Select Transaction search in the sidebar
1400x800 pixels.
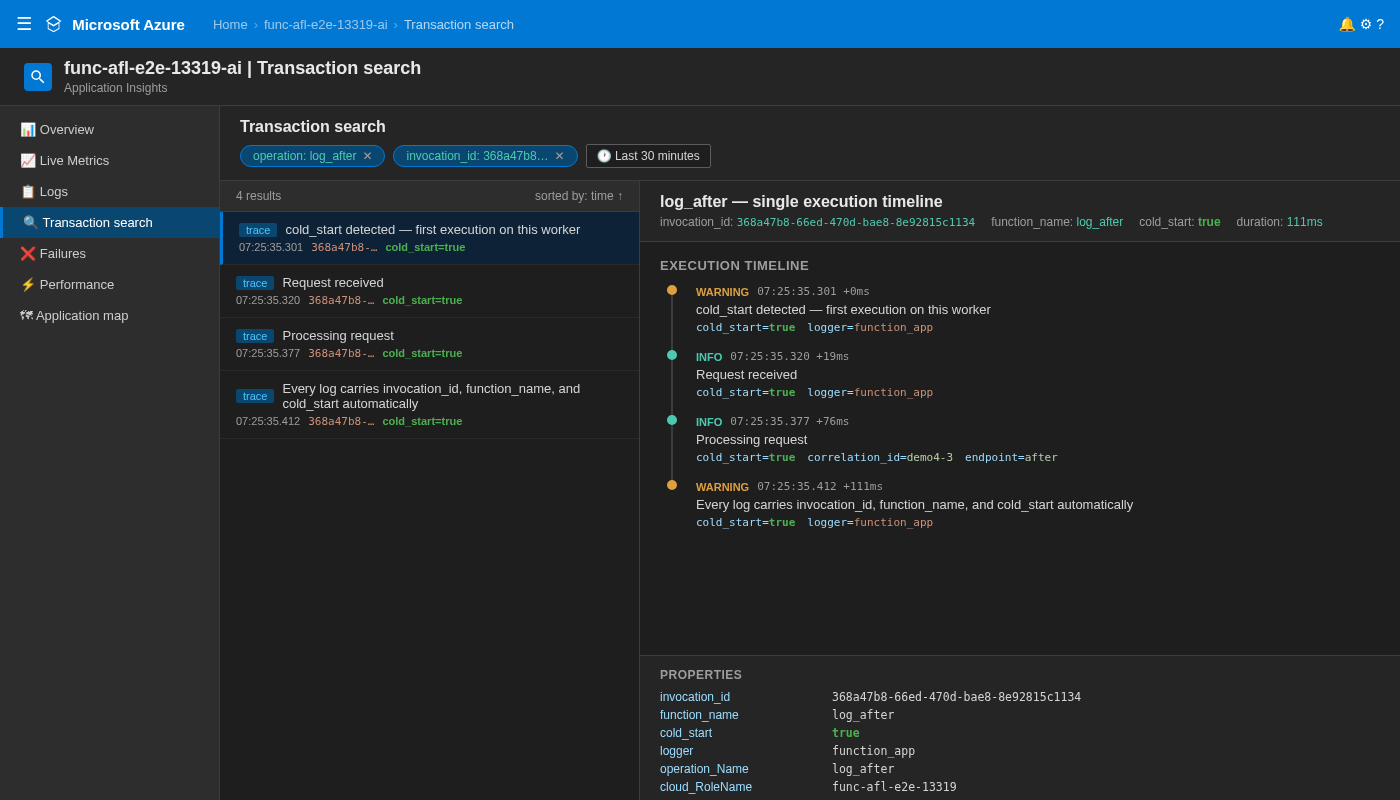pyautogui.click(x=110, y=222)
